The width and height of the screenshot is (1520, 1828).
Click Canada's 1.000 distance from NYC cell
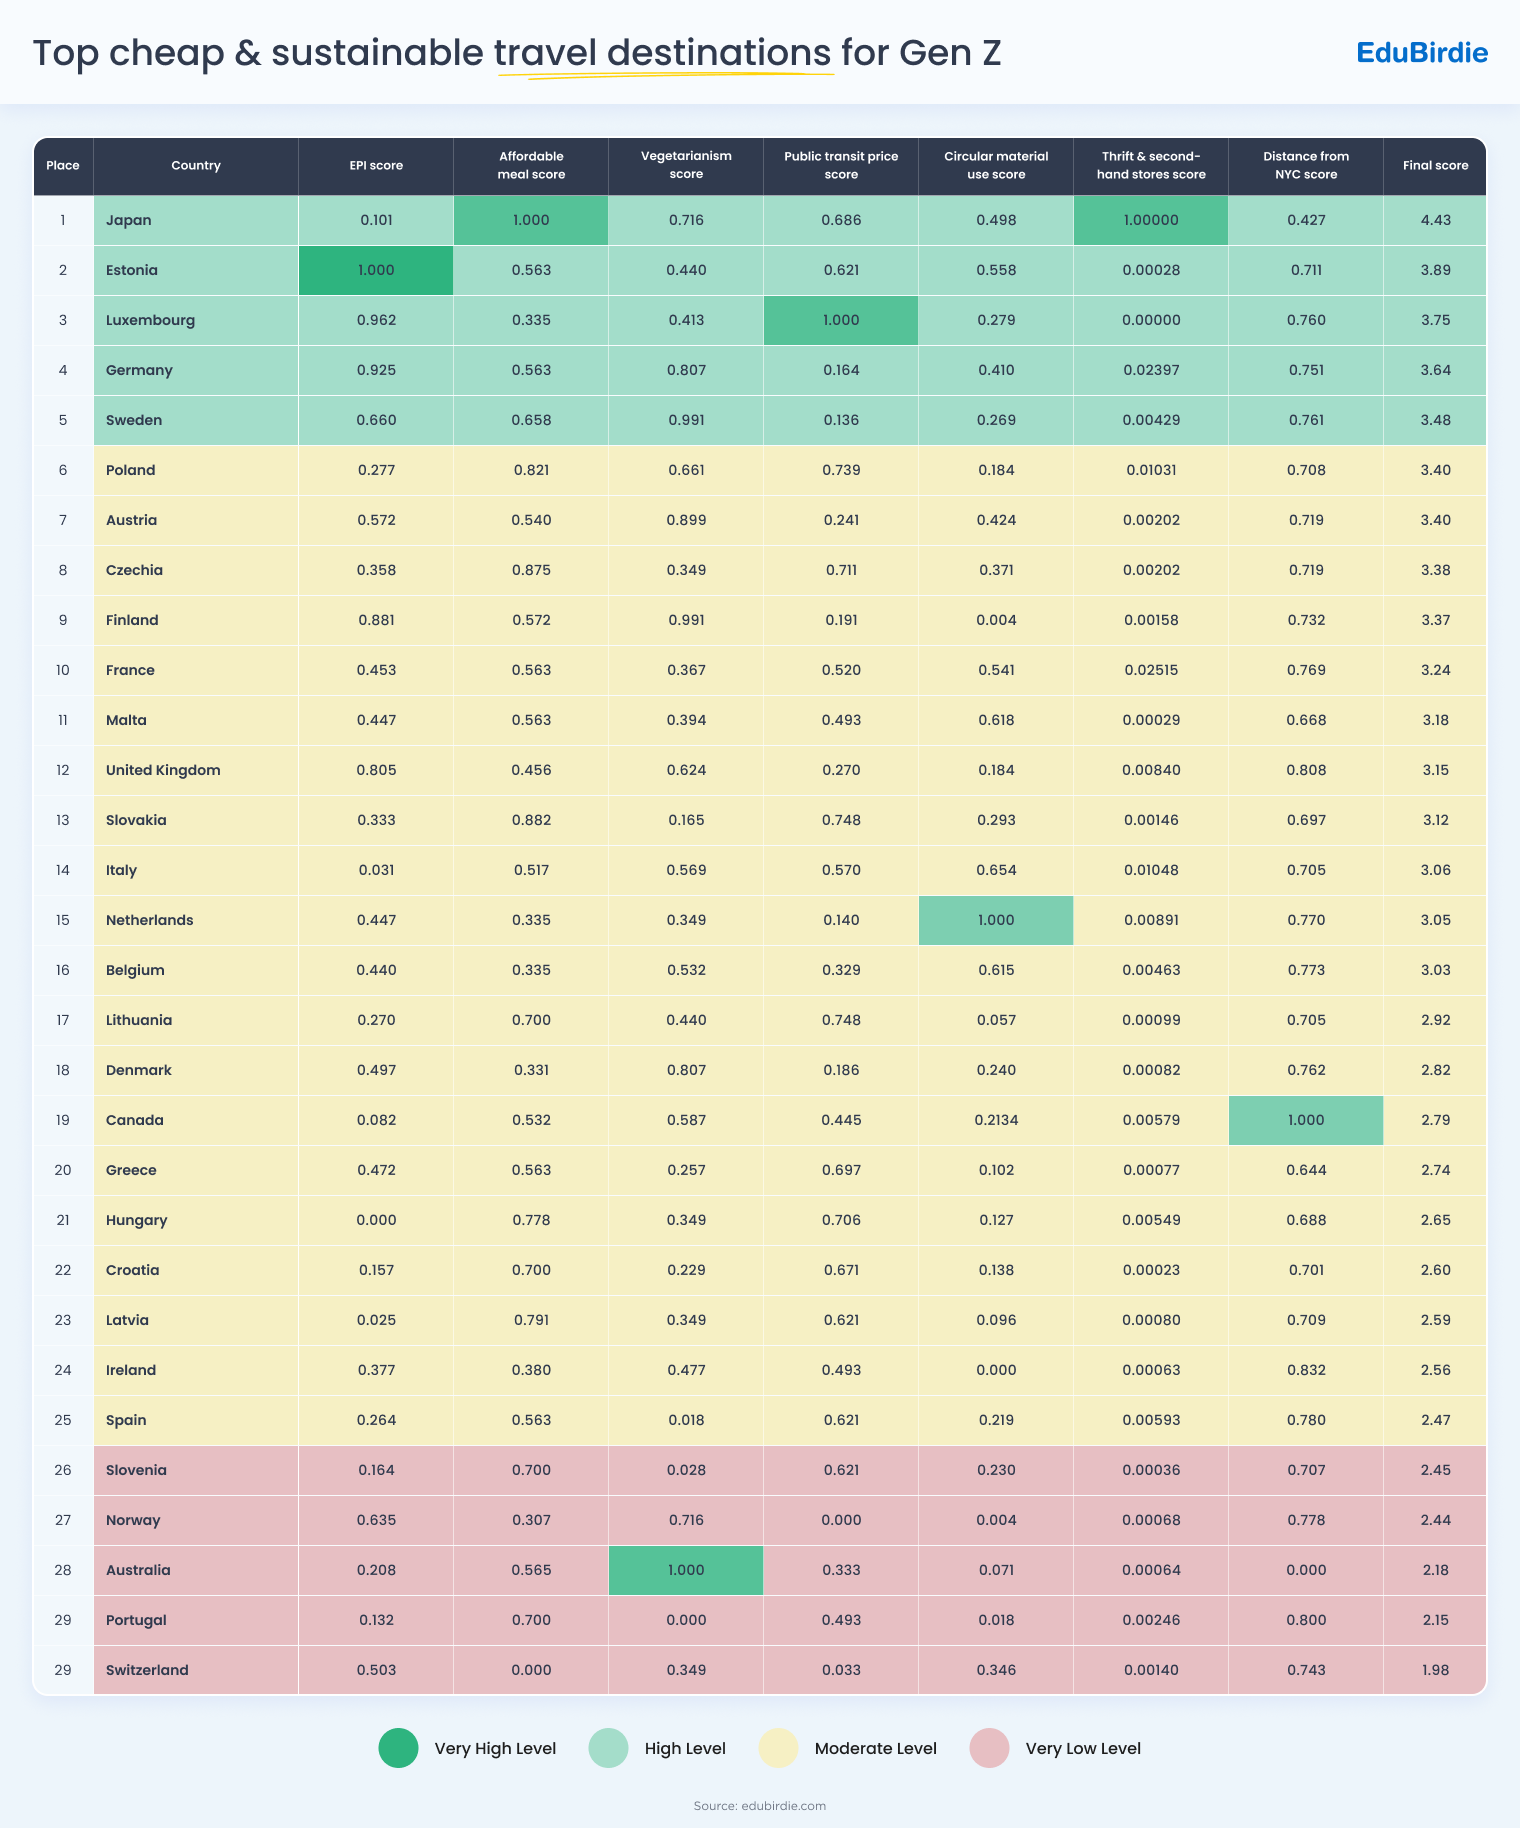(1306, 1120)
